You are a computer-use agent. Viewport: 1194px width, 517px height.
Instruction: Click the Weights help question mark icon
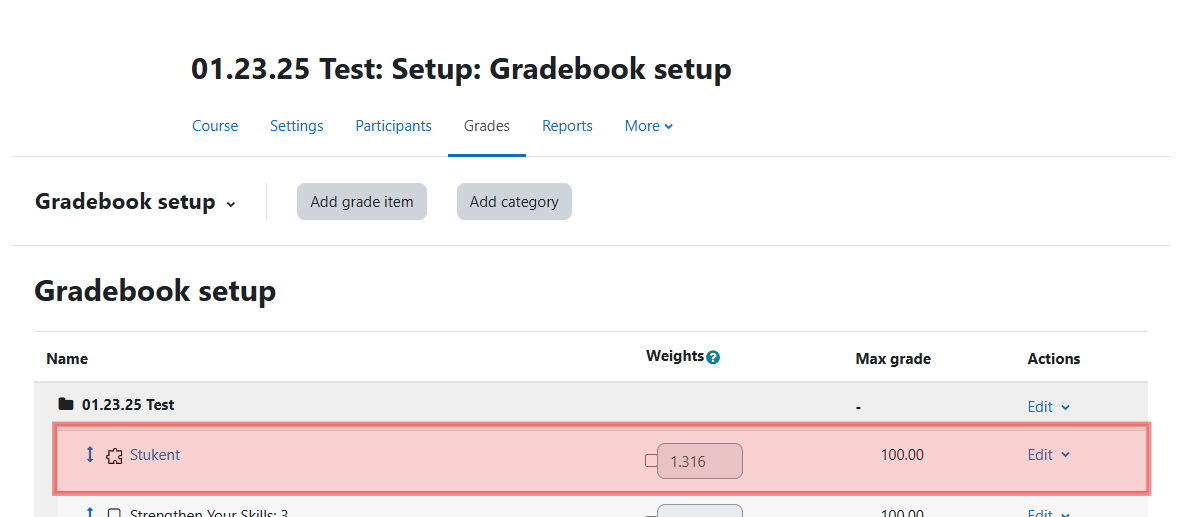pos(713,357)
